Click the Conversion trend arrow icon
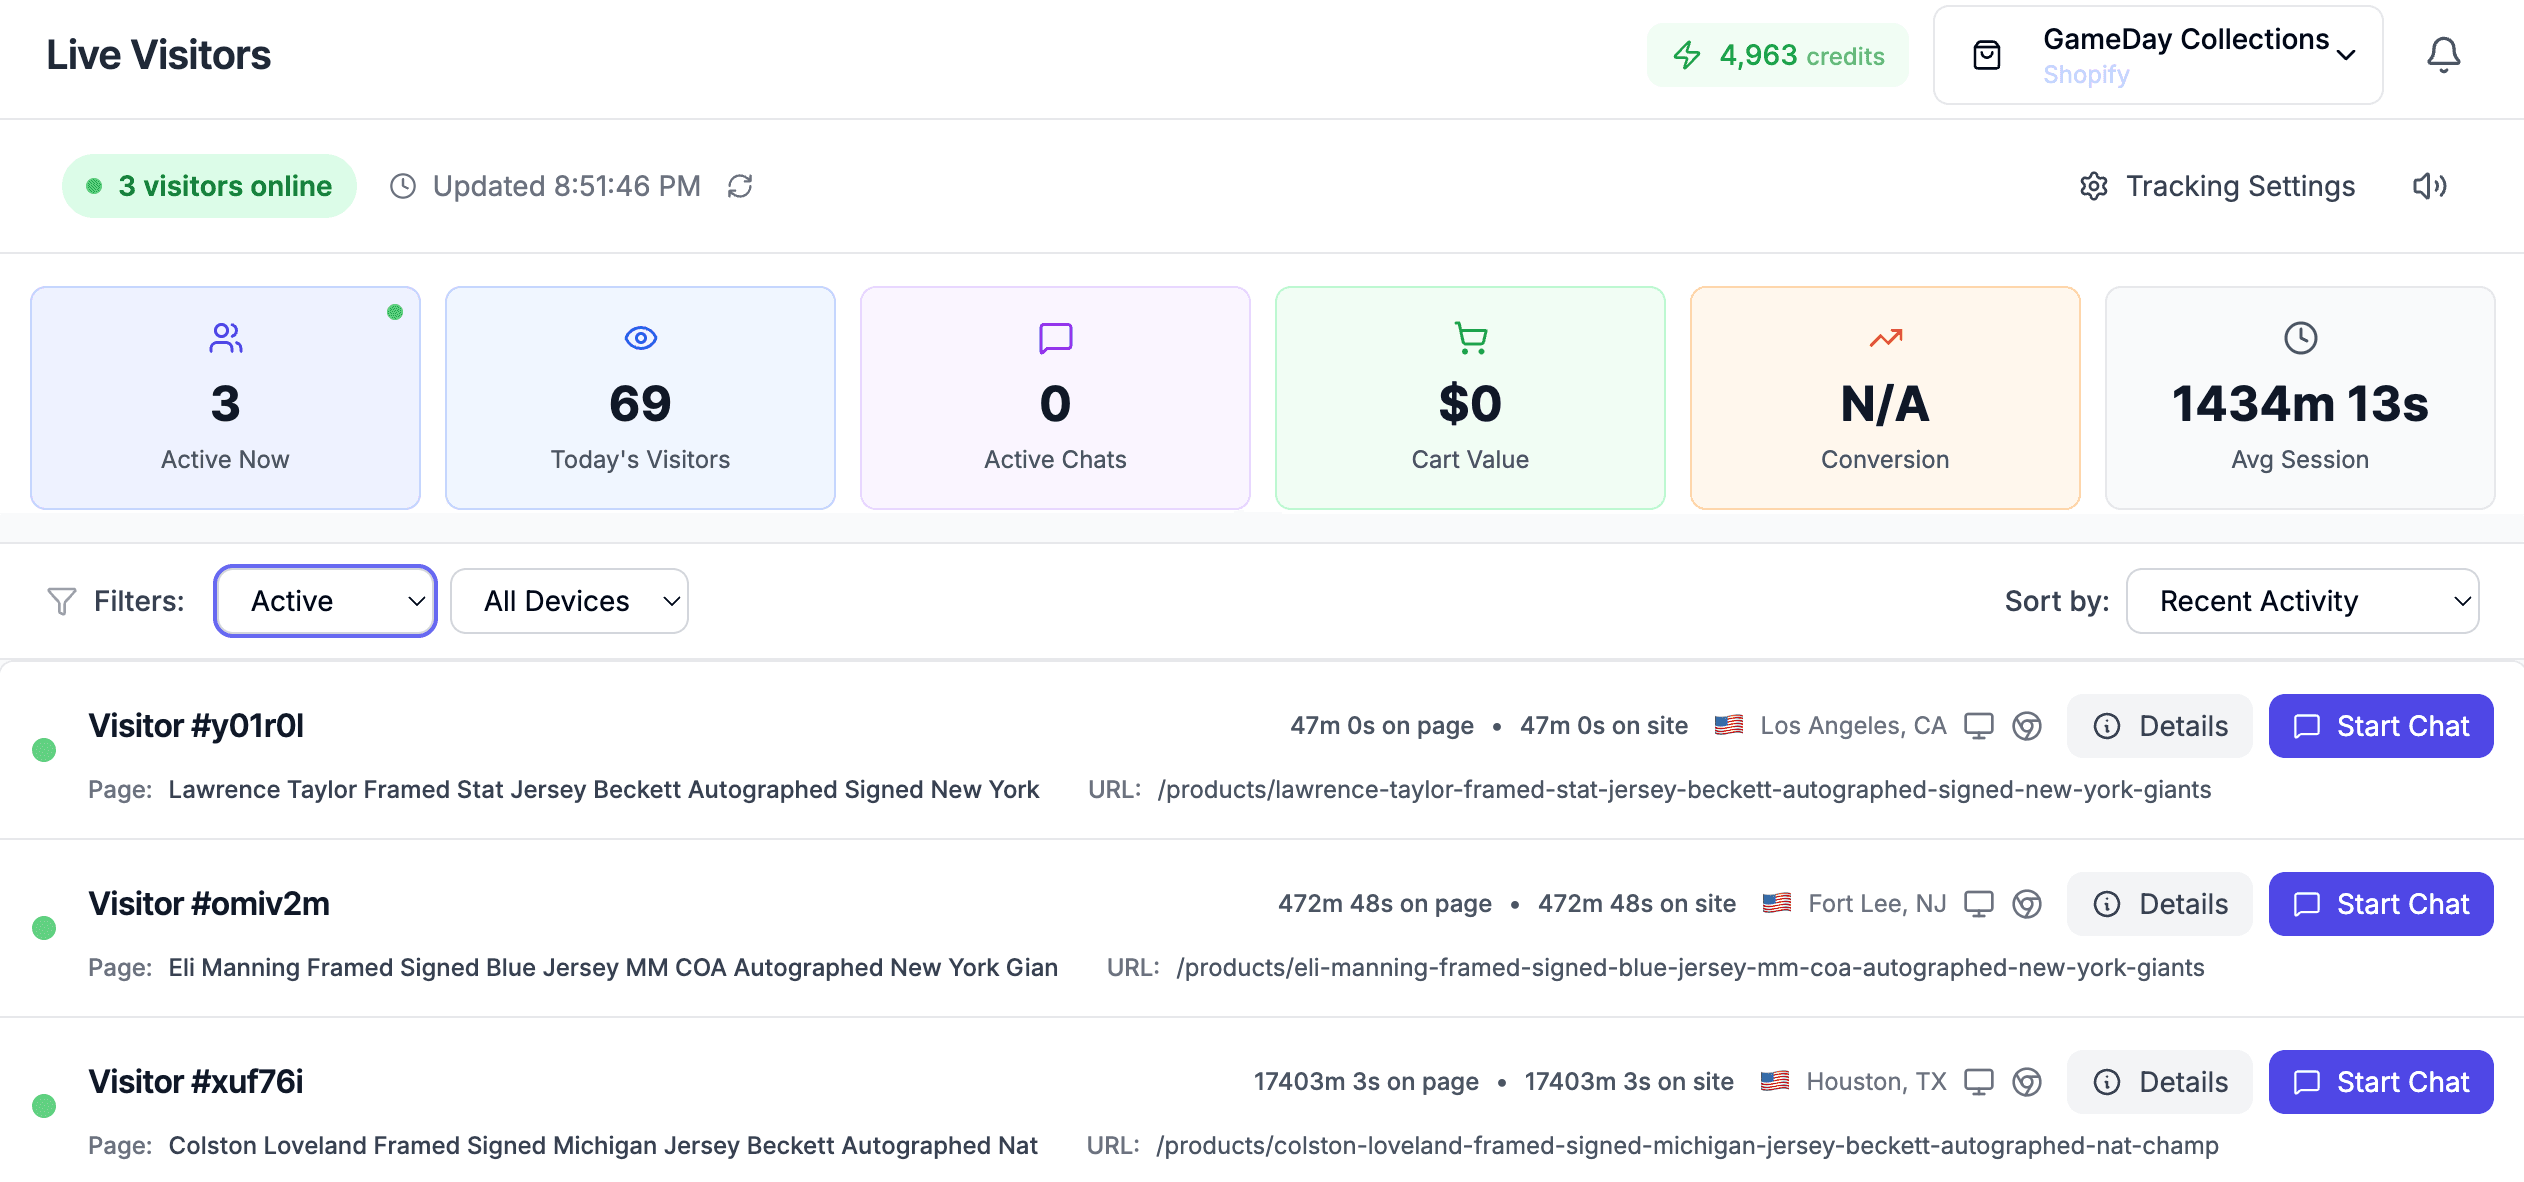The width and height of the screenshot is (2524, 1182). [x=1885, y=338]
